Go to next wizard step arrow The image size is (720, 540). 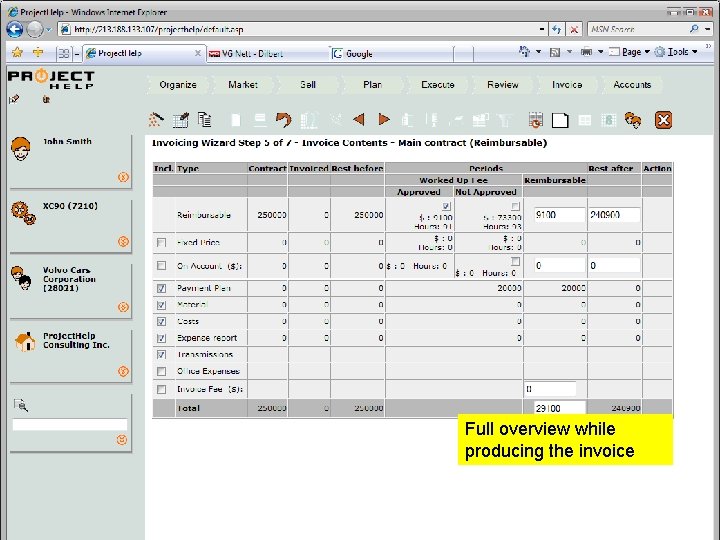(384, 120)
